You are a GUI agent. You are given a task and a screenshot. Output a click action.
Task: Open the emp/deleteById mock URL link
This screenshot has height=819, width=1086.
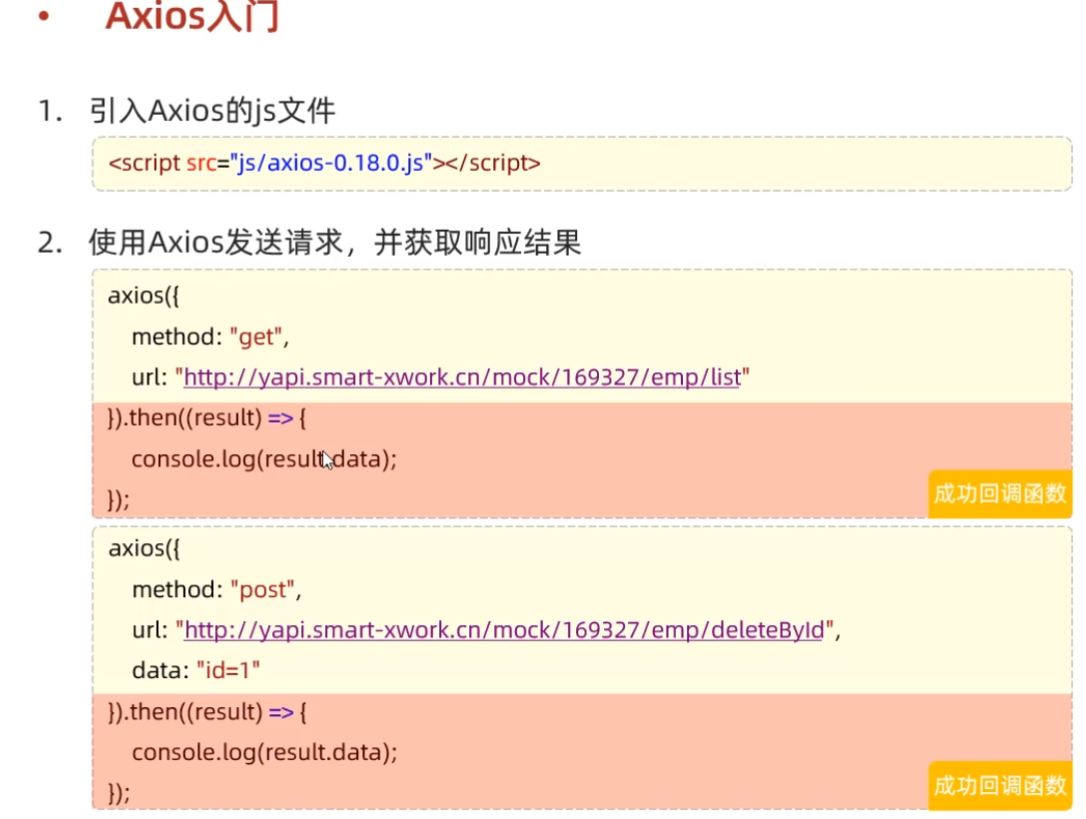pos(504,630)
